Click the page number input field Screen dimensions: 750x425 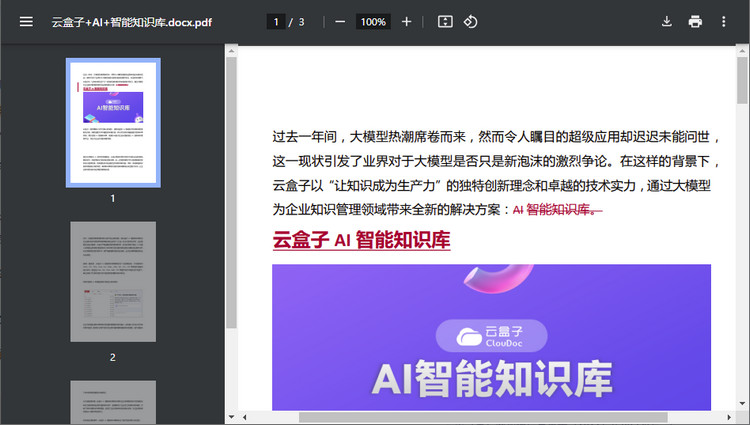pos(276,22)
